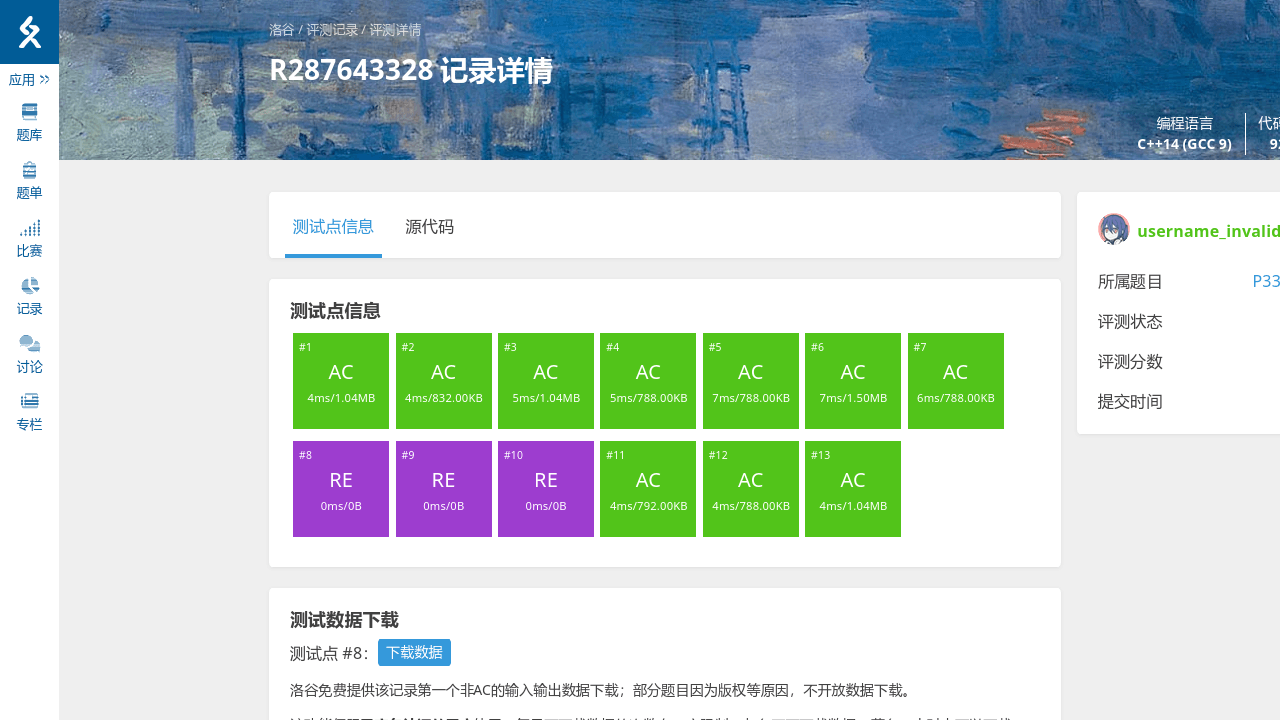Image resolution: width=1280 pixels, height=720 pixels.
Task: Switch to the 测试点信息 tab
Action: [x=333, y=227]
